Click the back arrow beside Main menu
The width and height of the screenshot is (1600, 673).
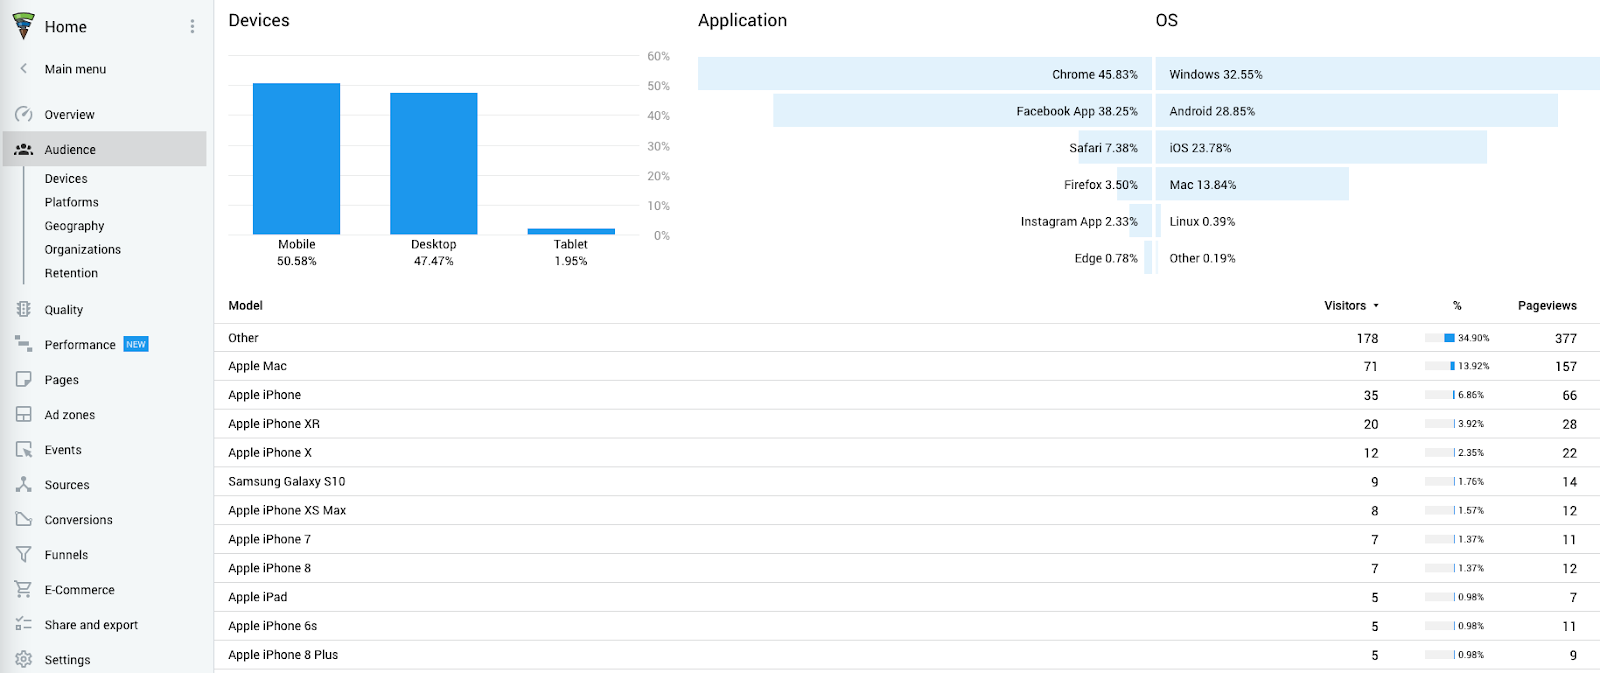click(x=23, y=69)
